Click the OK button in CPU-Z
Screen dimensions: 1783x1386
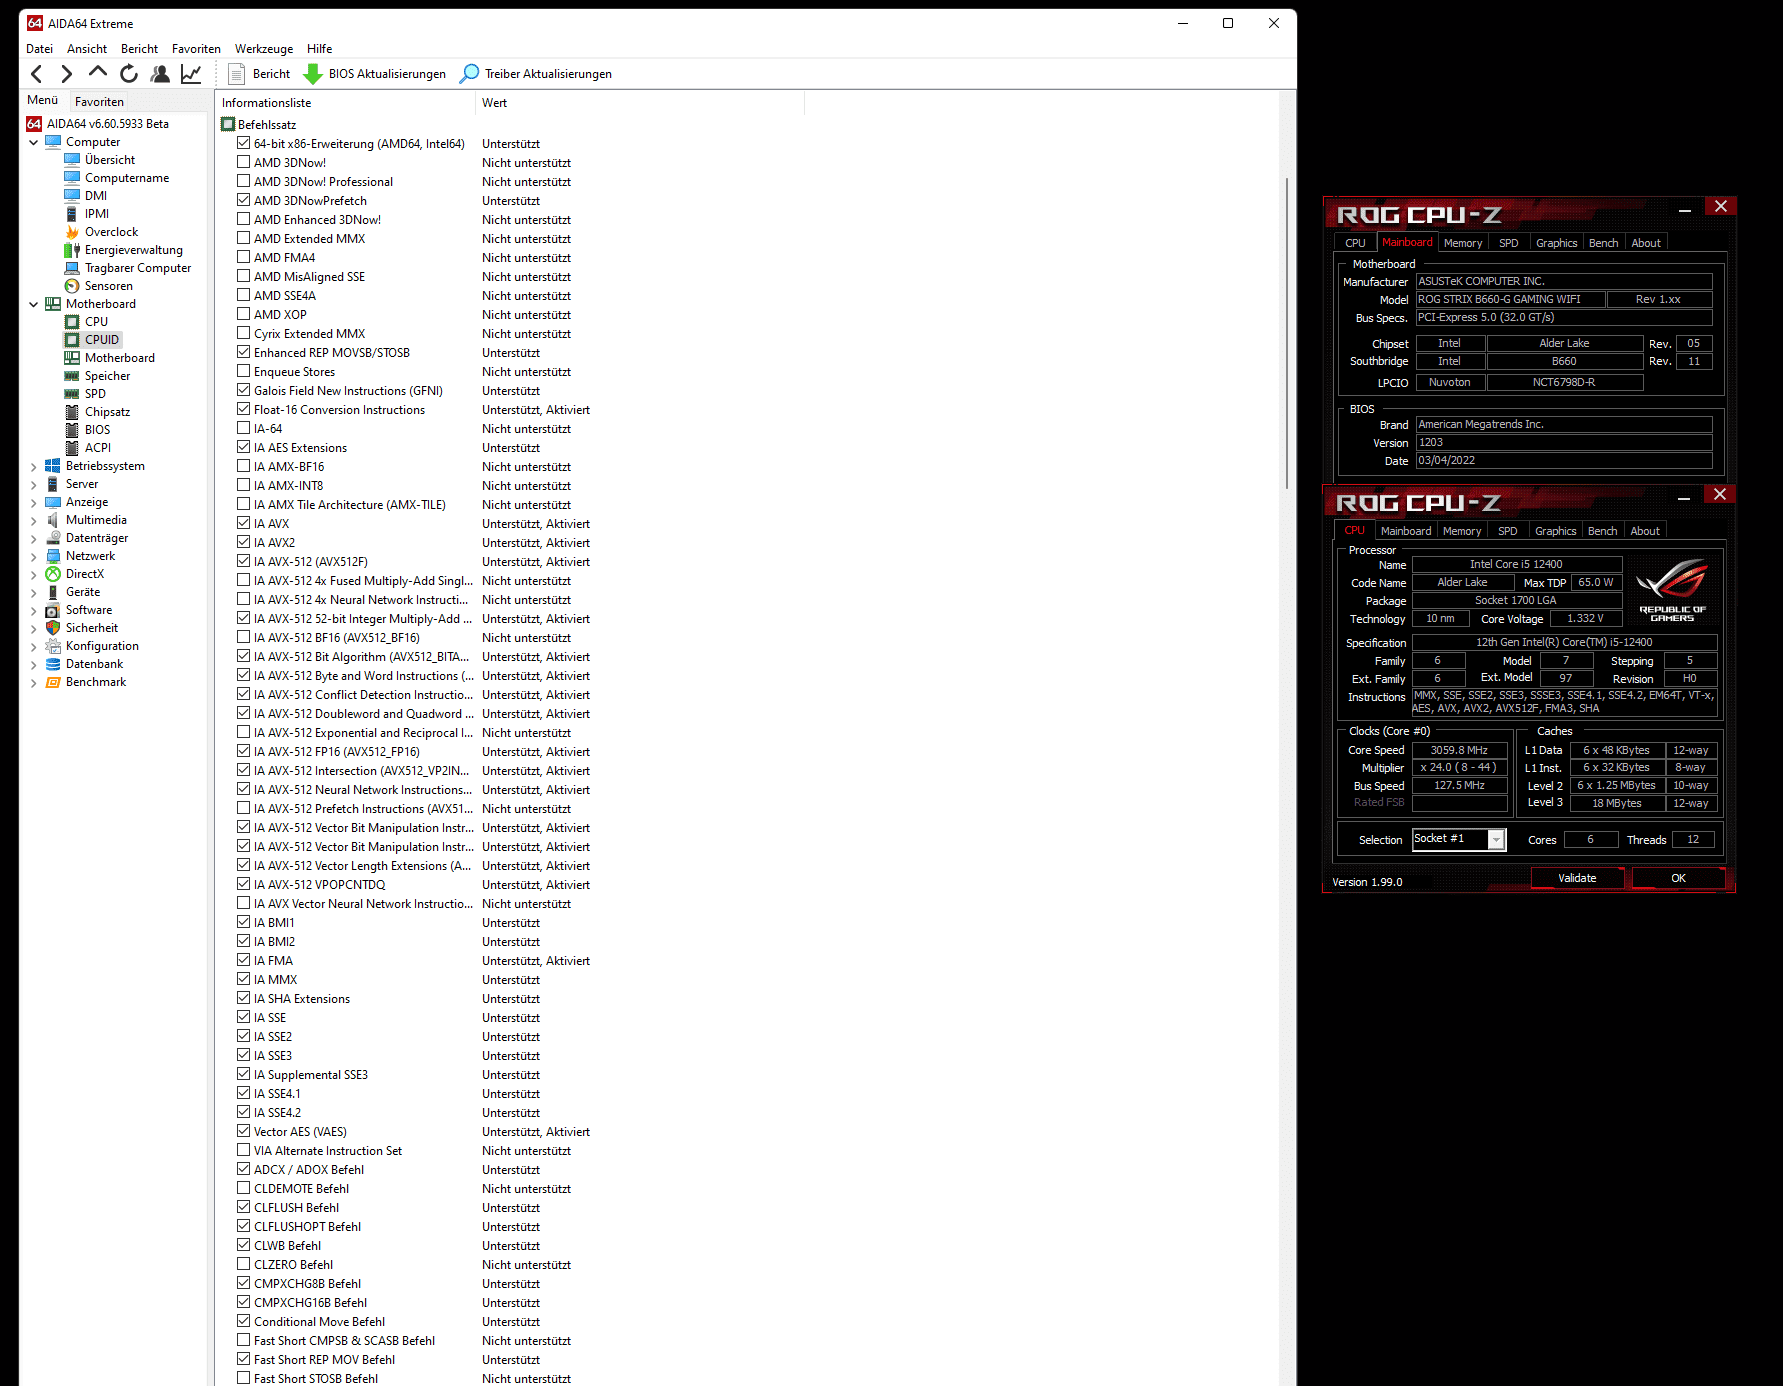(x=1678, y=878)
